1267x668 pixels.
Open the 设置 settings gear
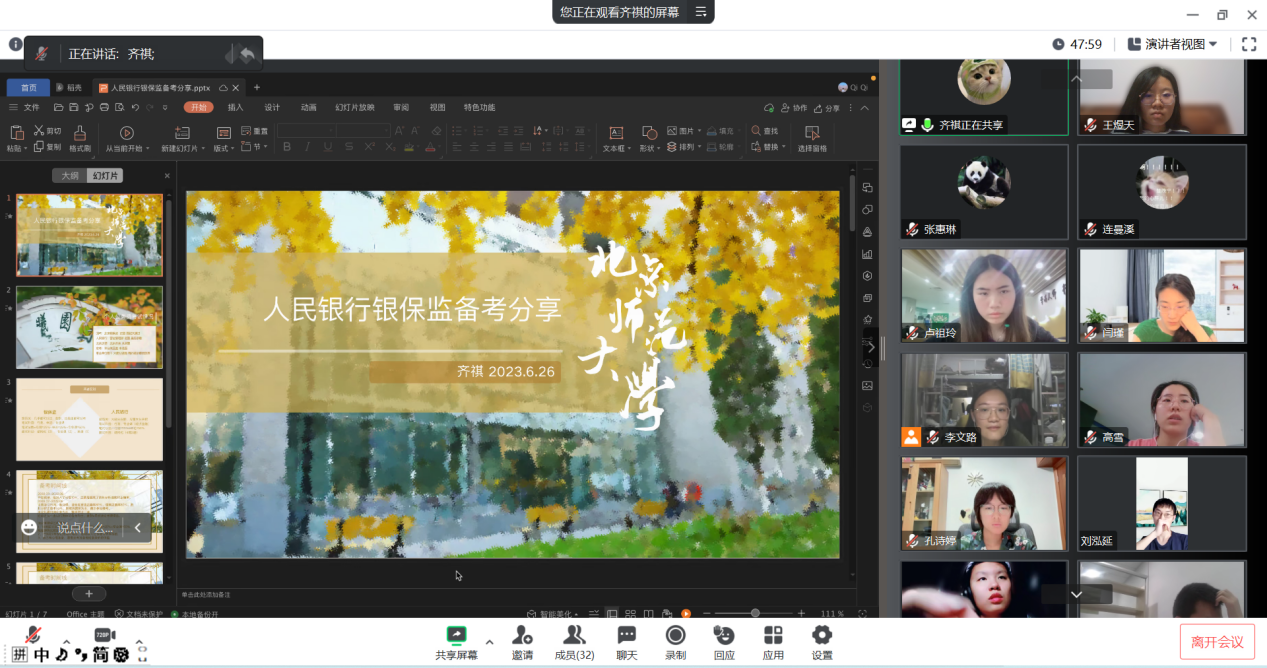[822, 635]
